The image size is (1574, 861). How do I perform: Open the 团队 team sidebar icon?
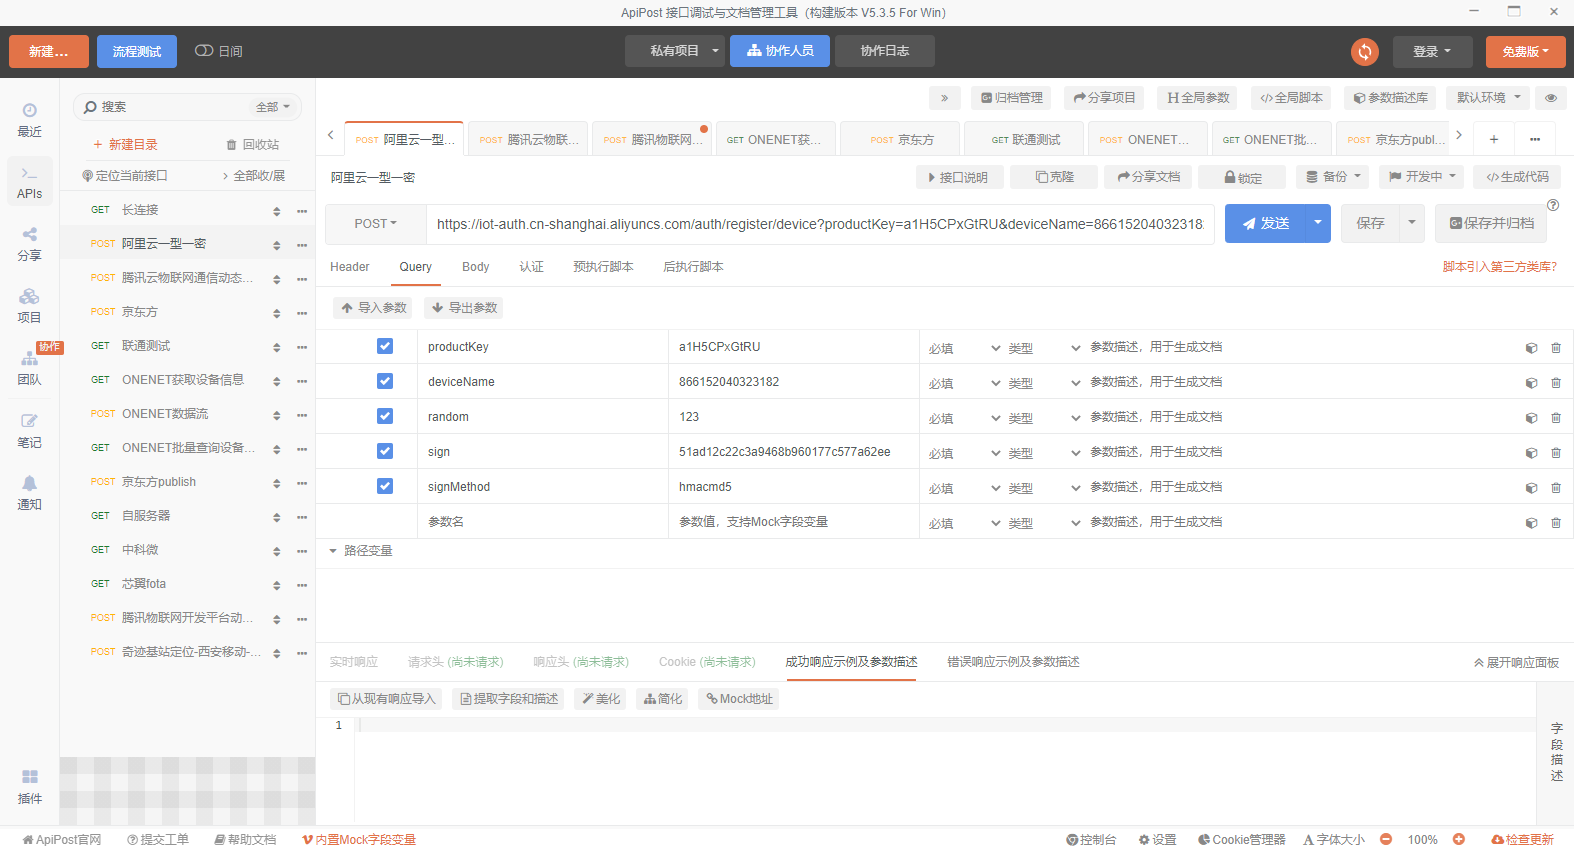(x=29, y=368)
